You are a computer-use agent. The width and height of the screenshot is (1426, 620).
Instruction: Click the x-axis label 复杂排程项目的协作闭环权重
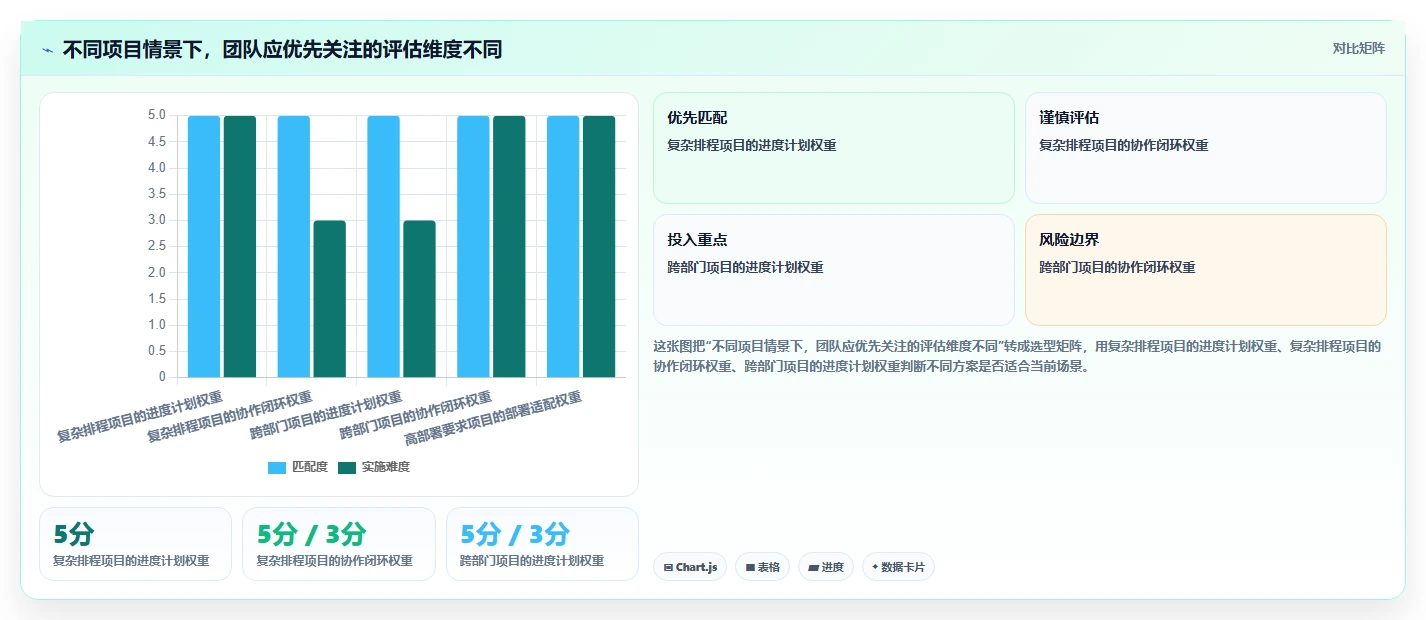click(x=230, y=415)
